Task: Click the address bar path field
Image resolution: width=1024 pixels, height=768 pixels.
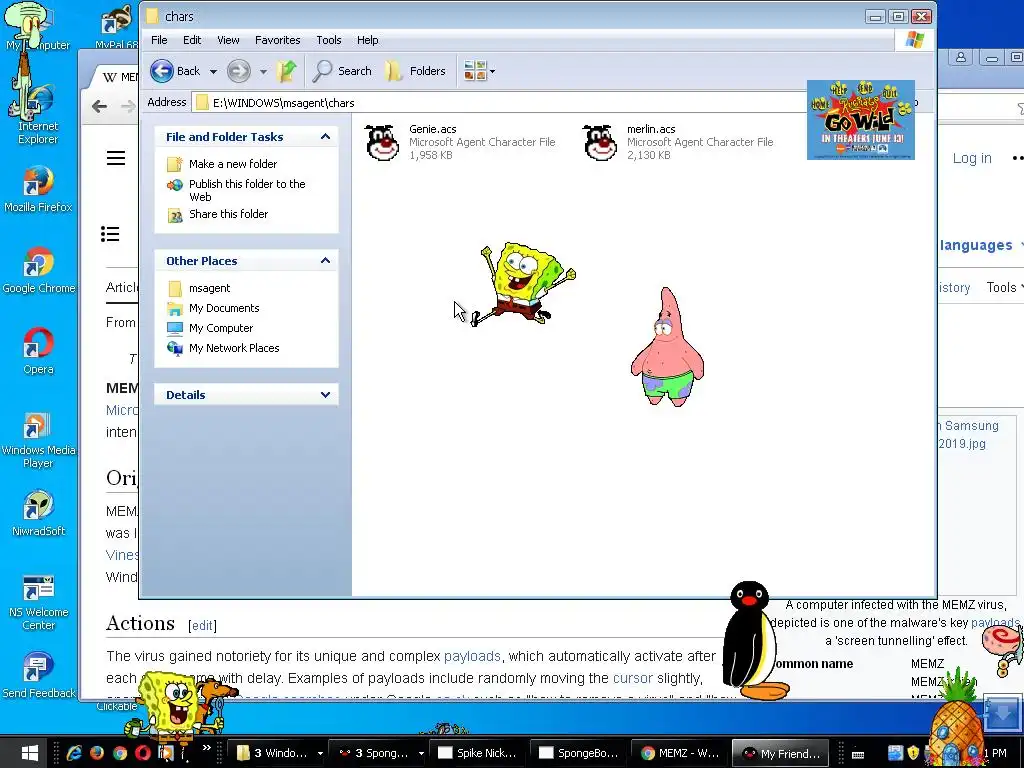Action: click(x=500, y=103)
